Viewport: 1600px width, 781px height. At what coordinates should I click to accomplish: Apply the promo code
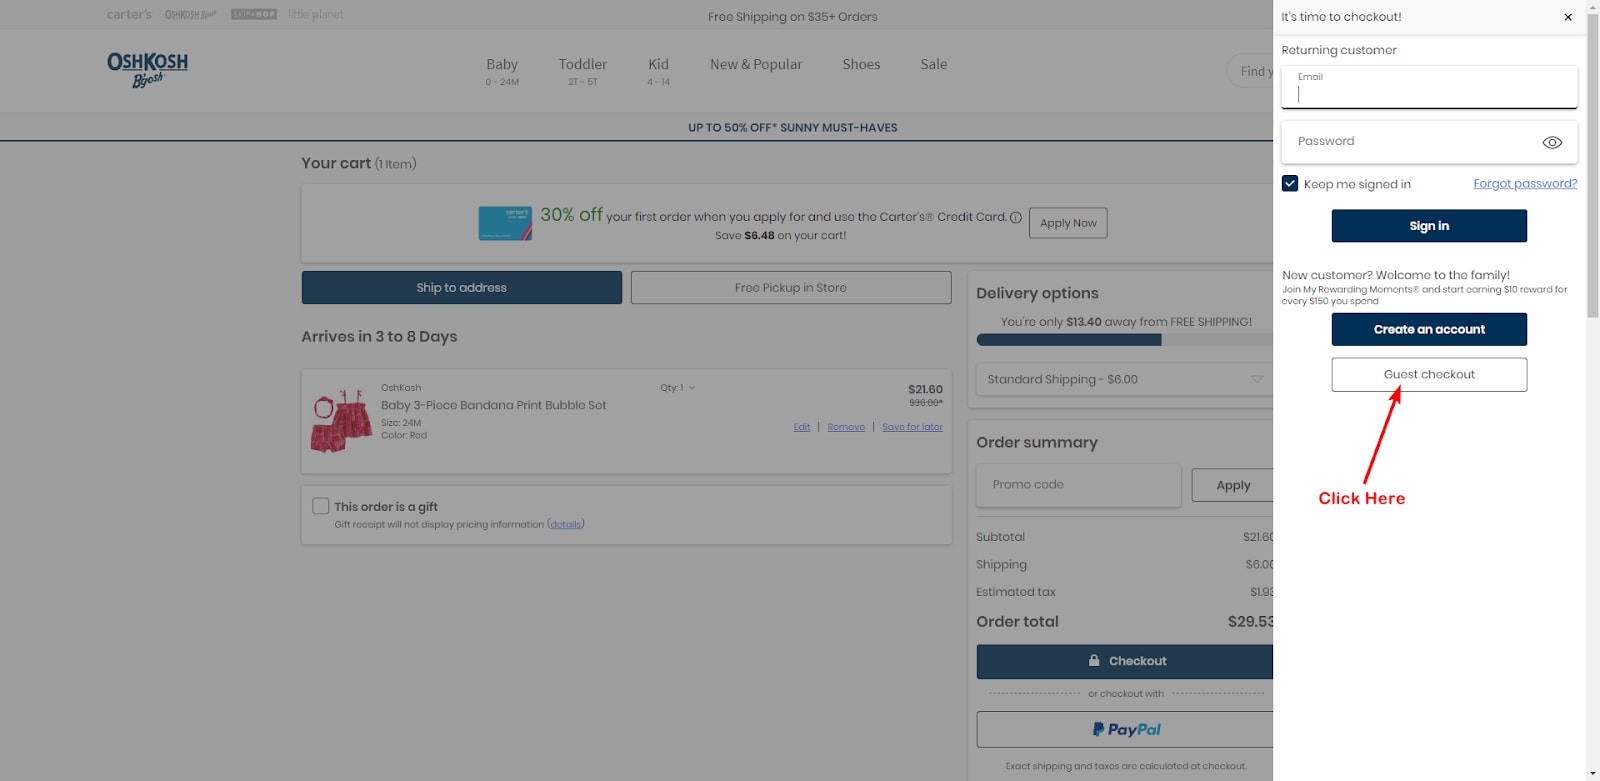pyautogui.click(x=1232, y=485)
